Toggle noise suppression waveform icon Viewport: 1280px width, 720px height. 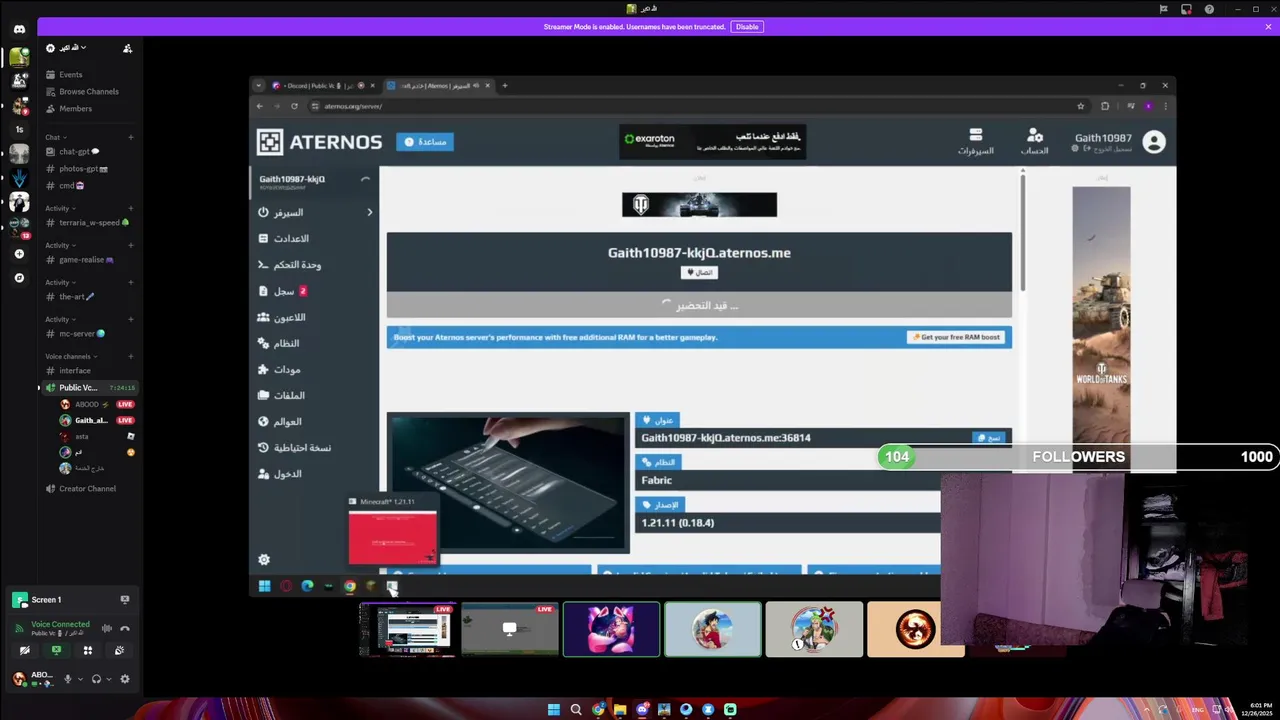tap(107, 628)
